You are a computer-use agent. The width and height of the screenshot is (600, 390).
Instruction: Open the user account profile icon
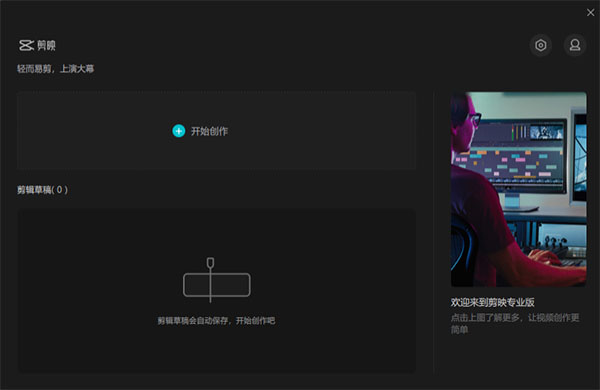click(575, 45)
